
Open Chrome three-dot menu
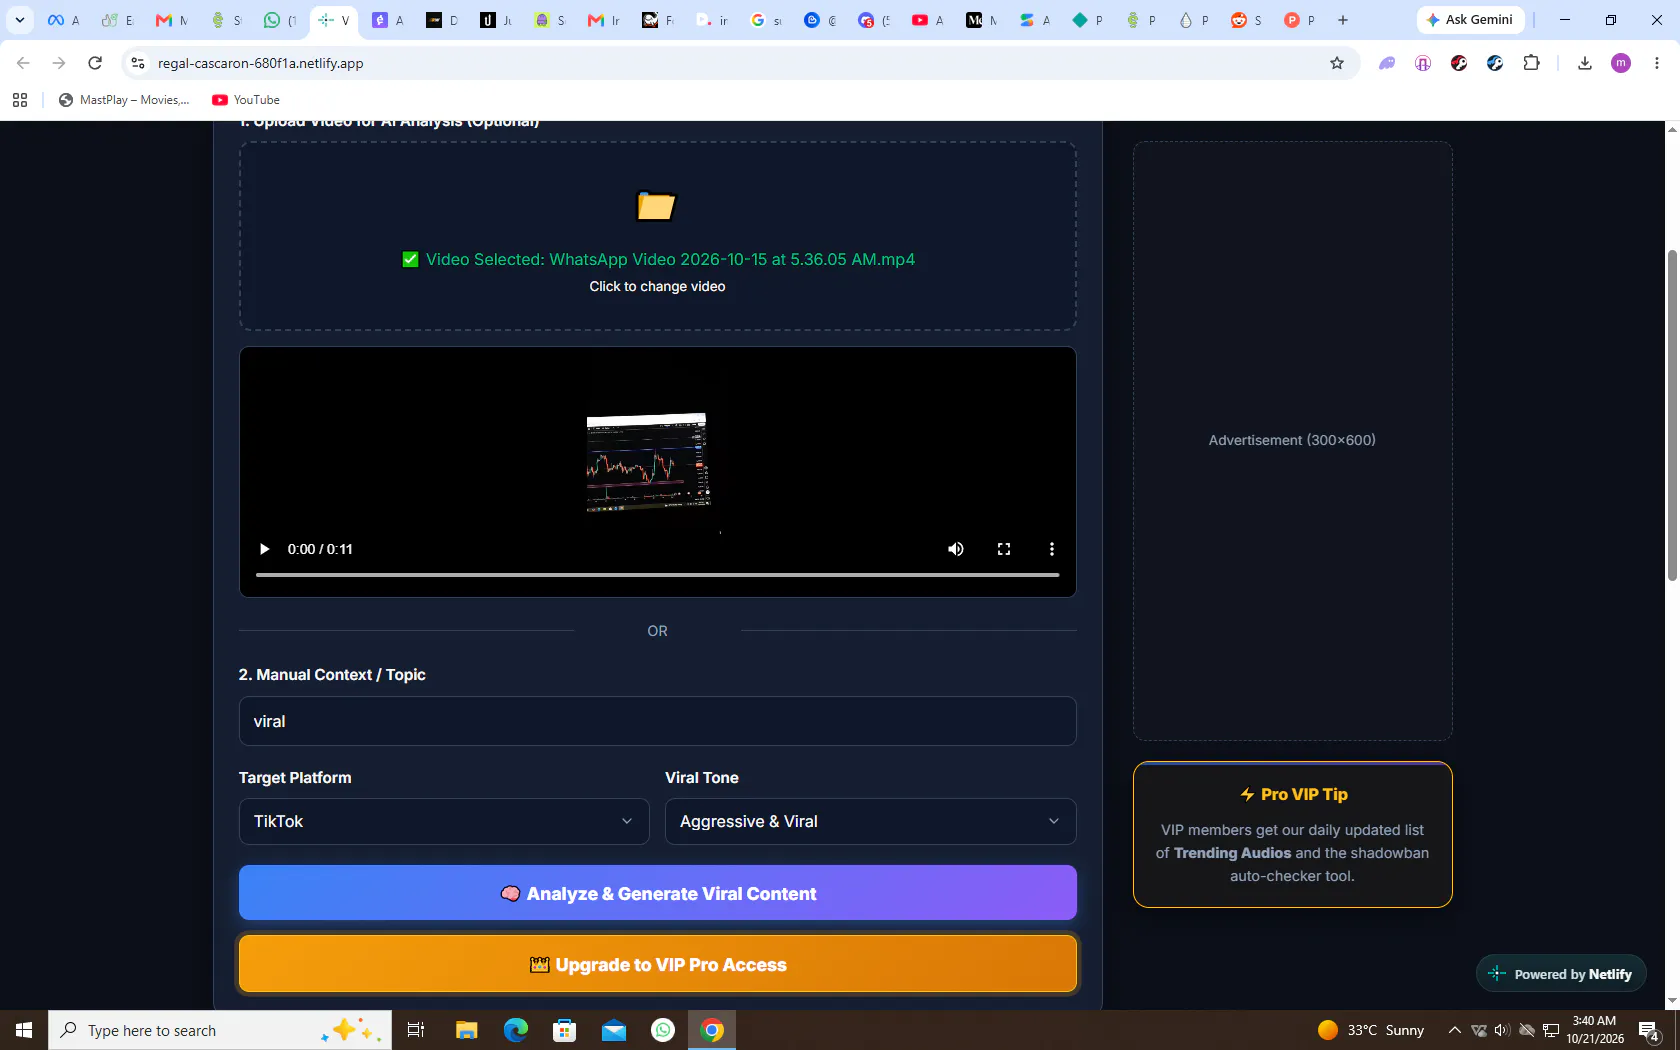click(1657, 63)
